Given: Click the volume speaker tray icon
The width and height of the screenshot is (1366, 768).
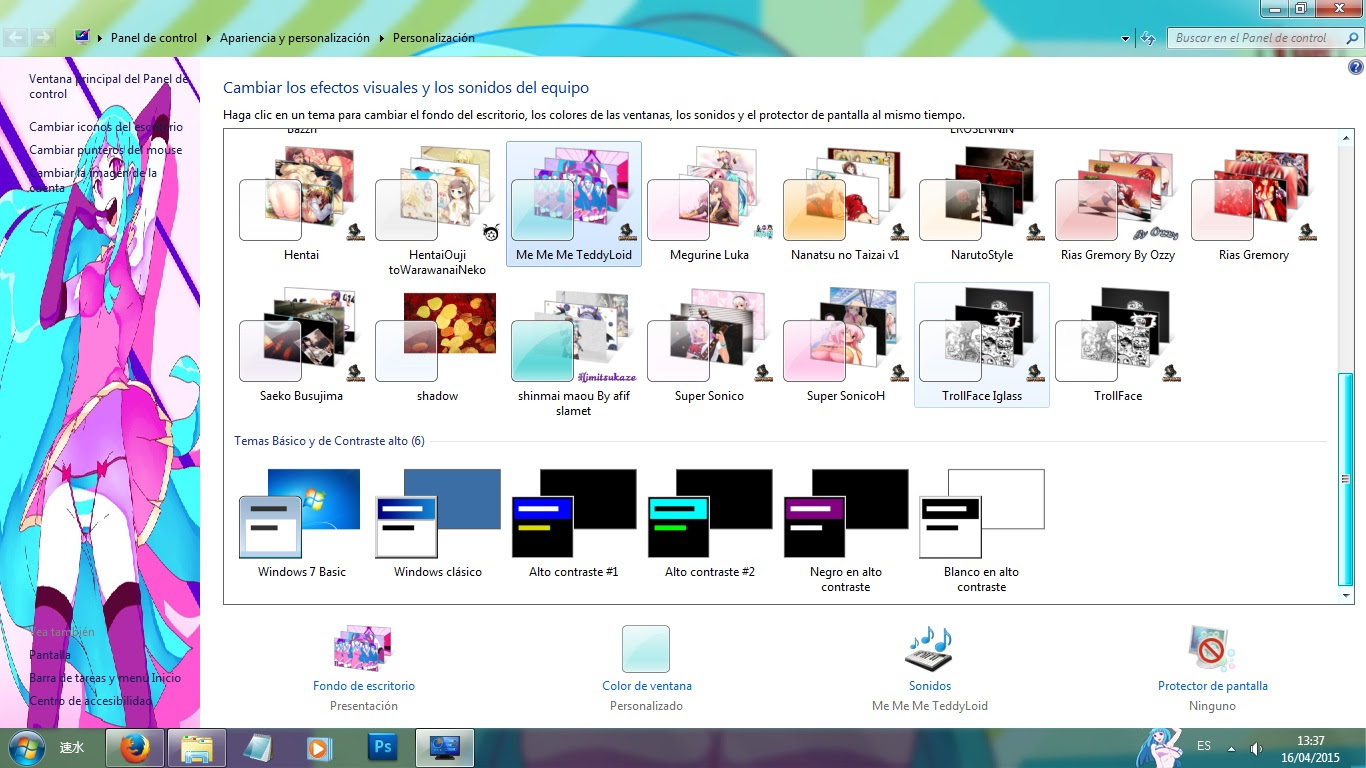Looking at the screenshot, I should pos(1255,748).
